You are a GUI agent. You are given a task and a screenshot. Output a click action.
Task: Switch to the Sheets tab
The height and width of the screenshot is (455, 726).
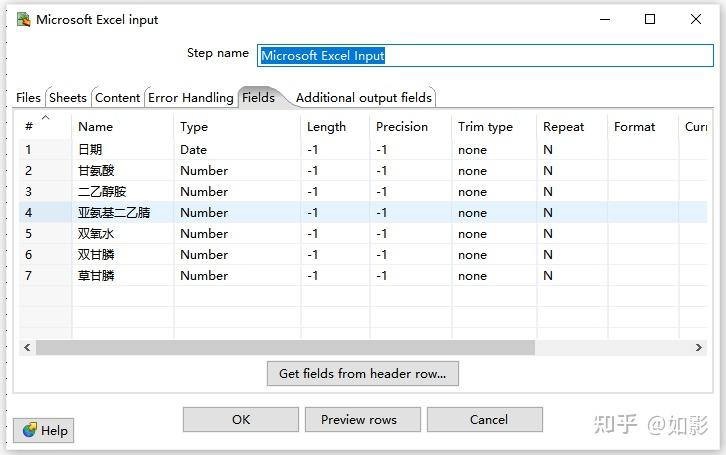(x=68, y=98)
